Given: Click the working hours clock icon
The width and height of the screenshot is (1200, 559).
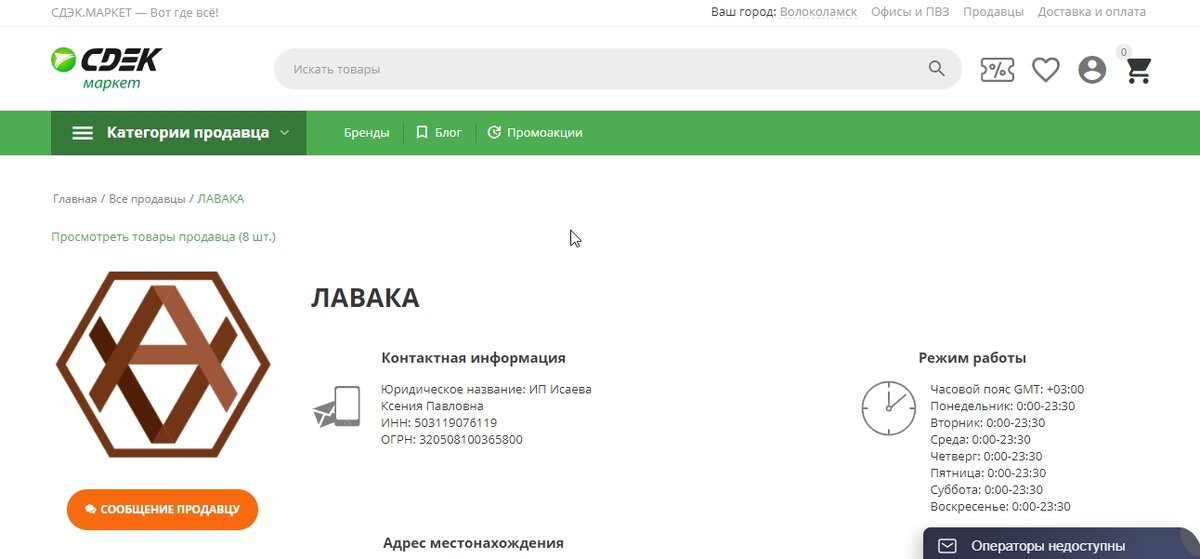Looking at the screenshot, I should (889, 407).
